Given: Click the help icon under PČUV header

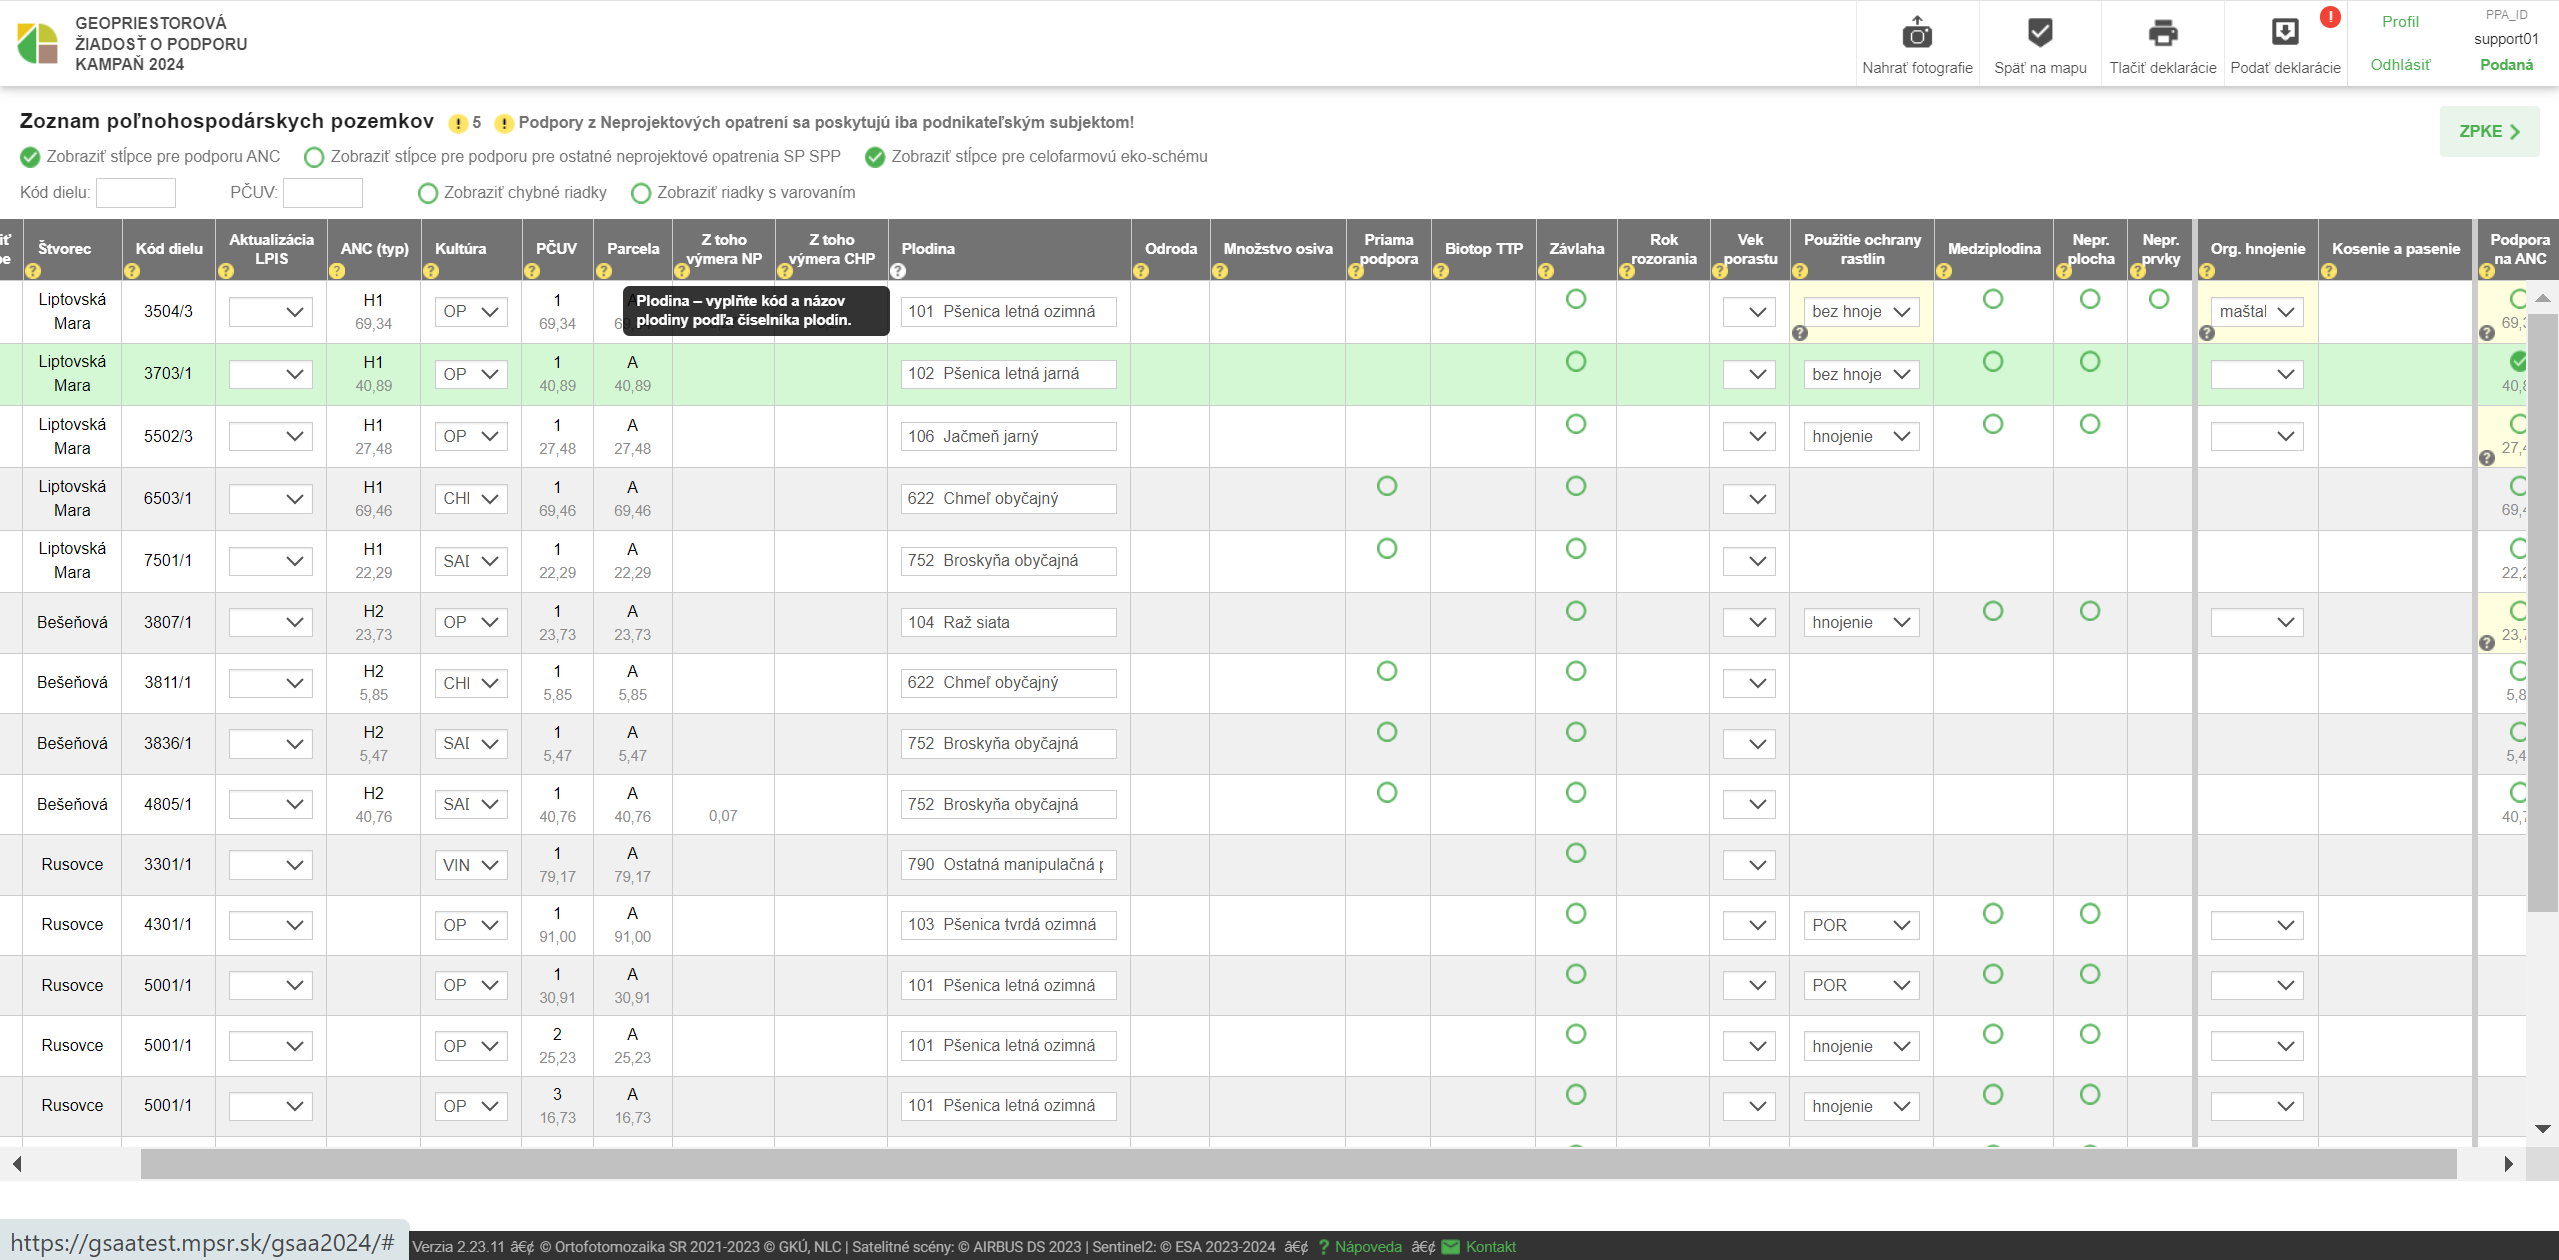Looking at the screenshot, I should [x=532, y=271].
